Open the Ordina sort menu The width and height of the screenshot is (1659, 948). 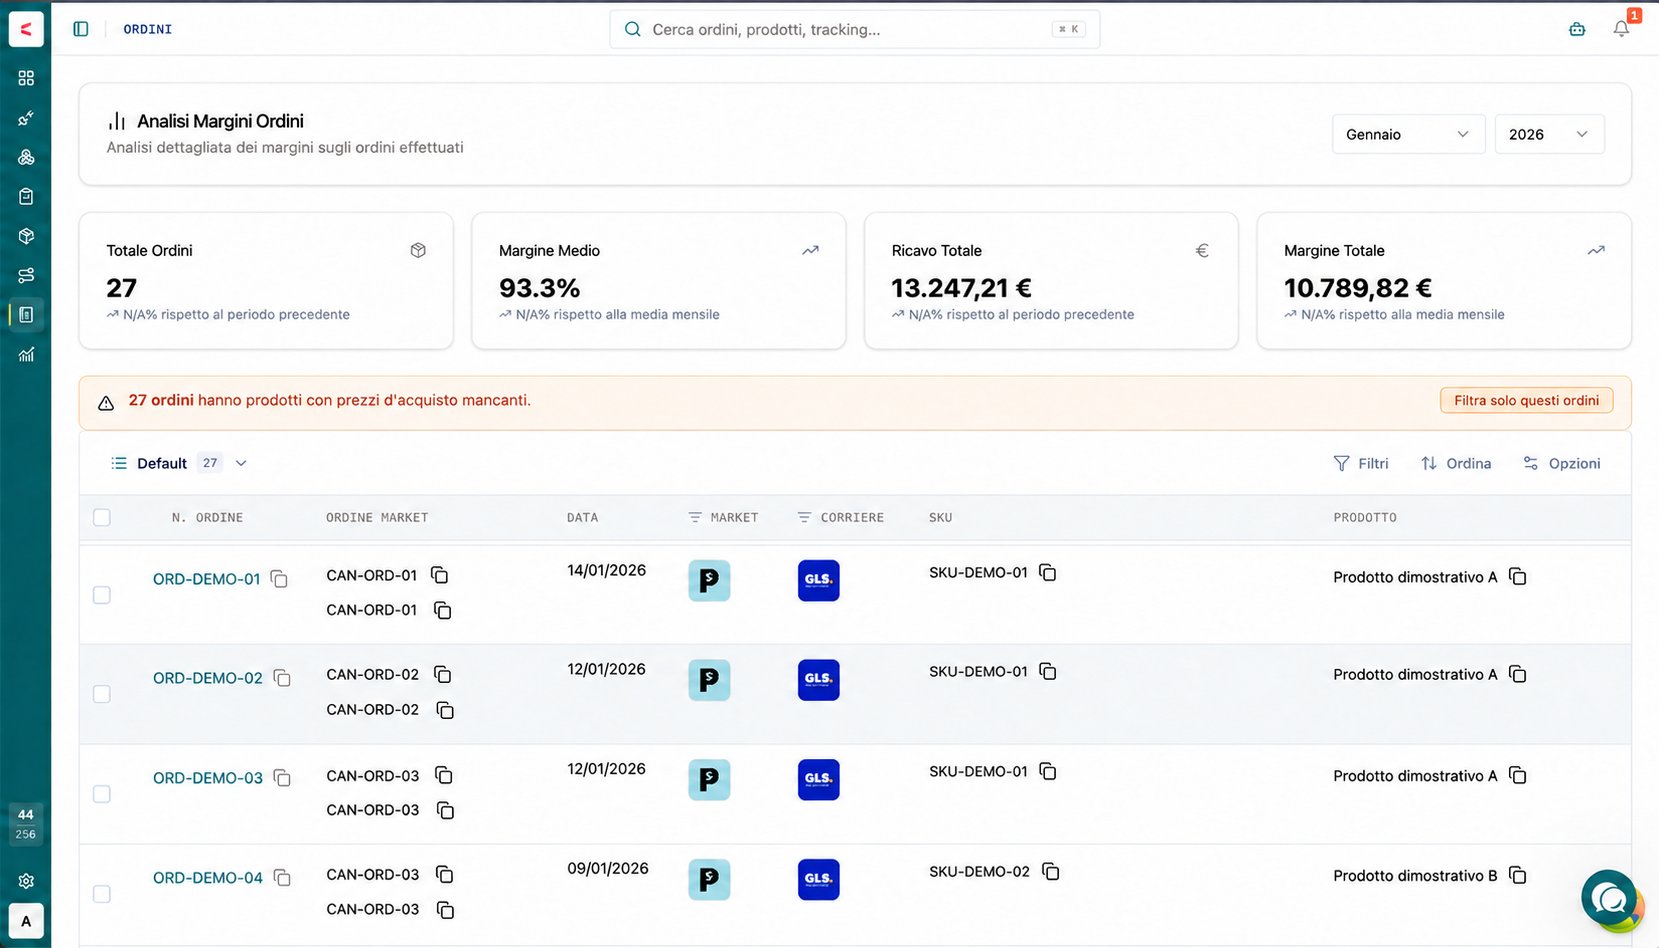pos(1456,463)
